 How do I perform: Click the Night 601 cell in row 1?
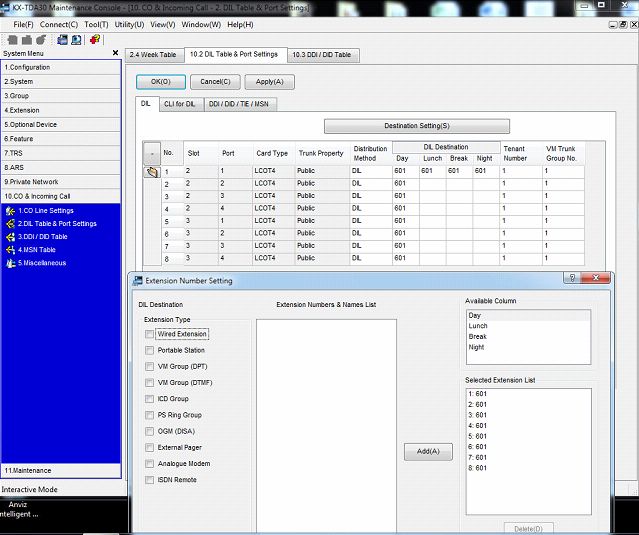486,171
